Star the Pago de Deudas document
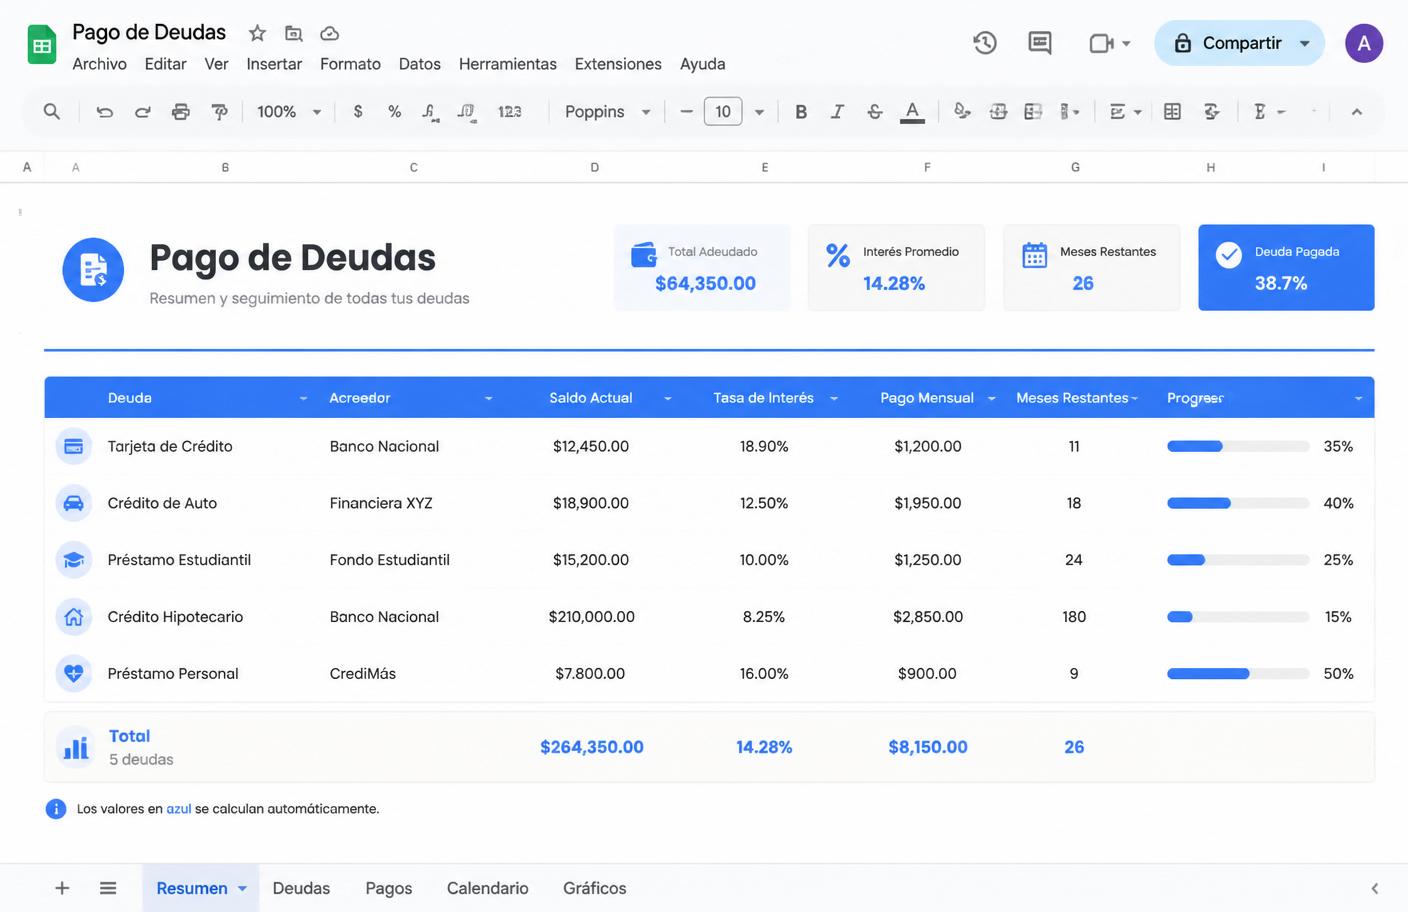 click(257, 33)
